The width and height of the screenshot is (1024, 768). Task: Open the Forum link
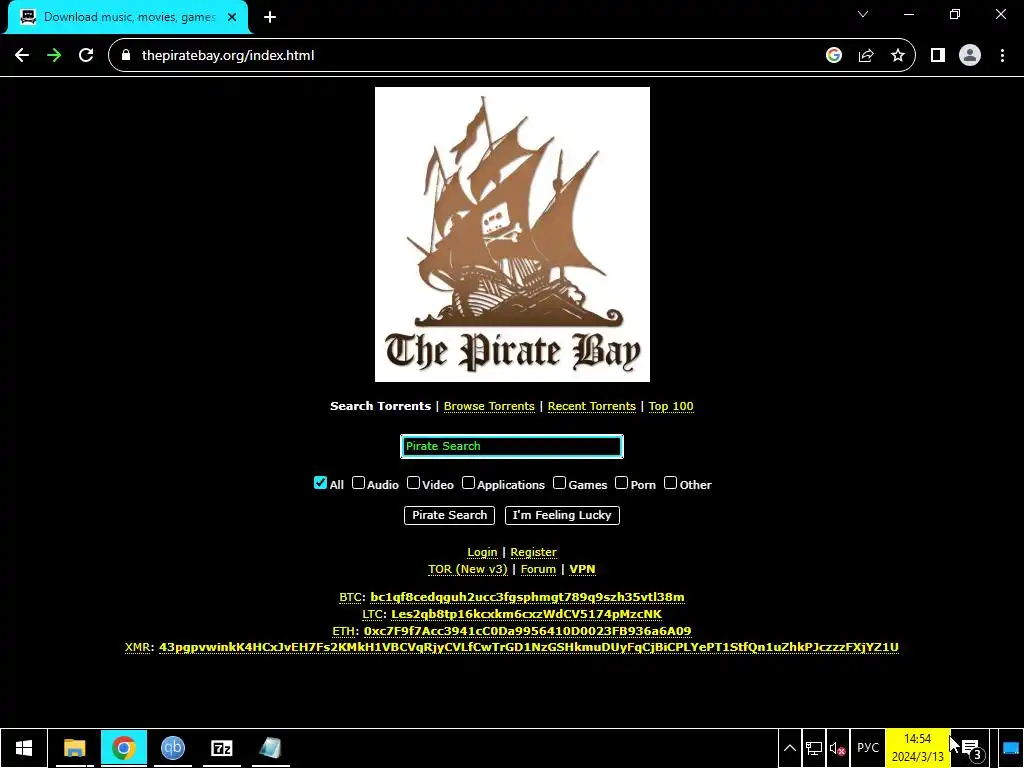point(538,569)
